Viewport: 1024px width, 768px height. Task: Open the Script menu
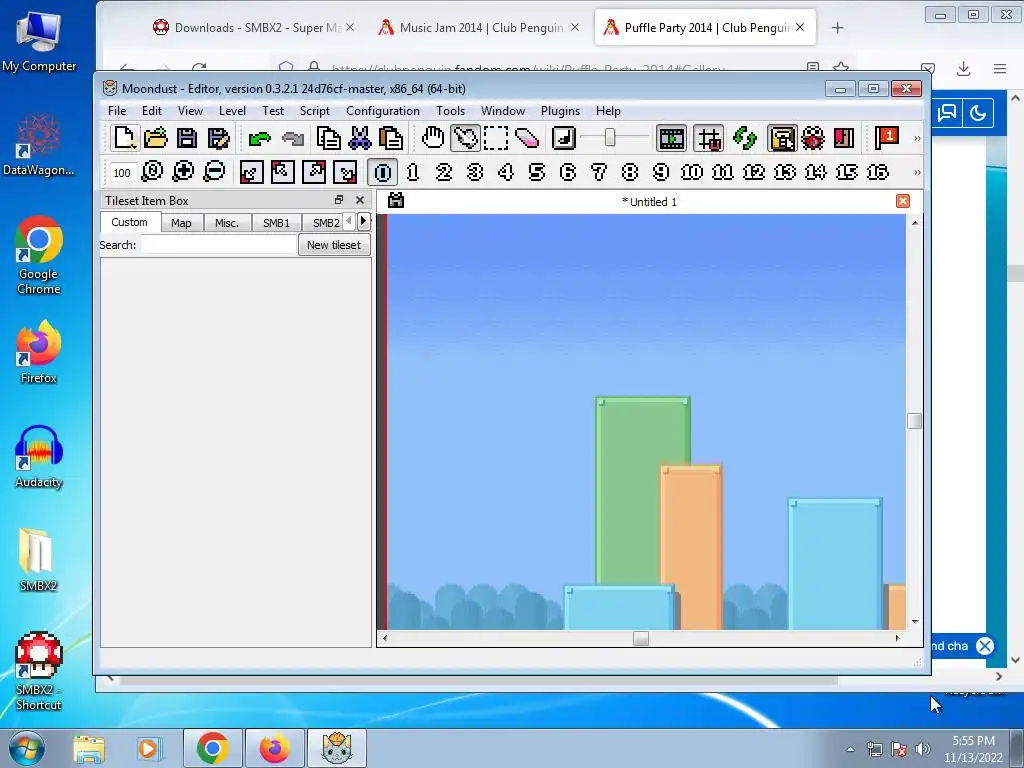pos(315,111)
